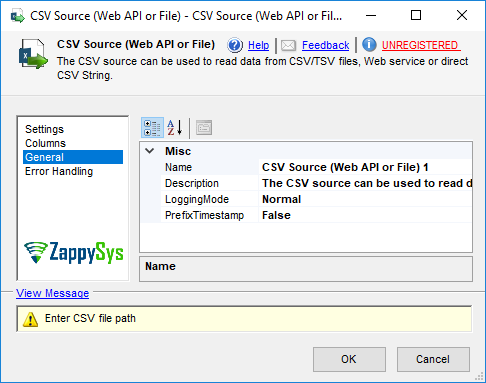The height and width of the screenshot is (383, 486).
Task: Switch property grid to Categorized view
Action: point(152,128)
